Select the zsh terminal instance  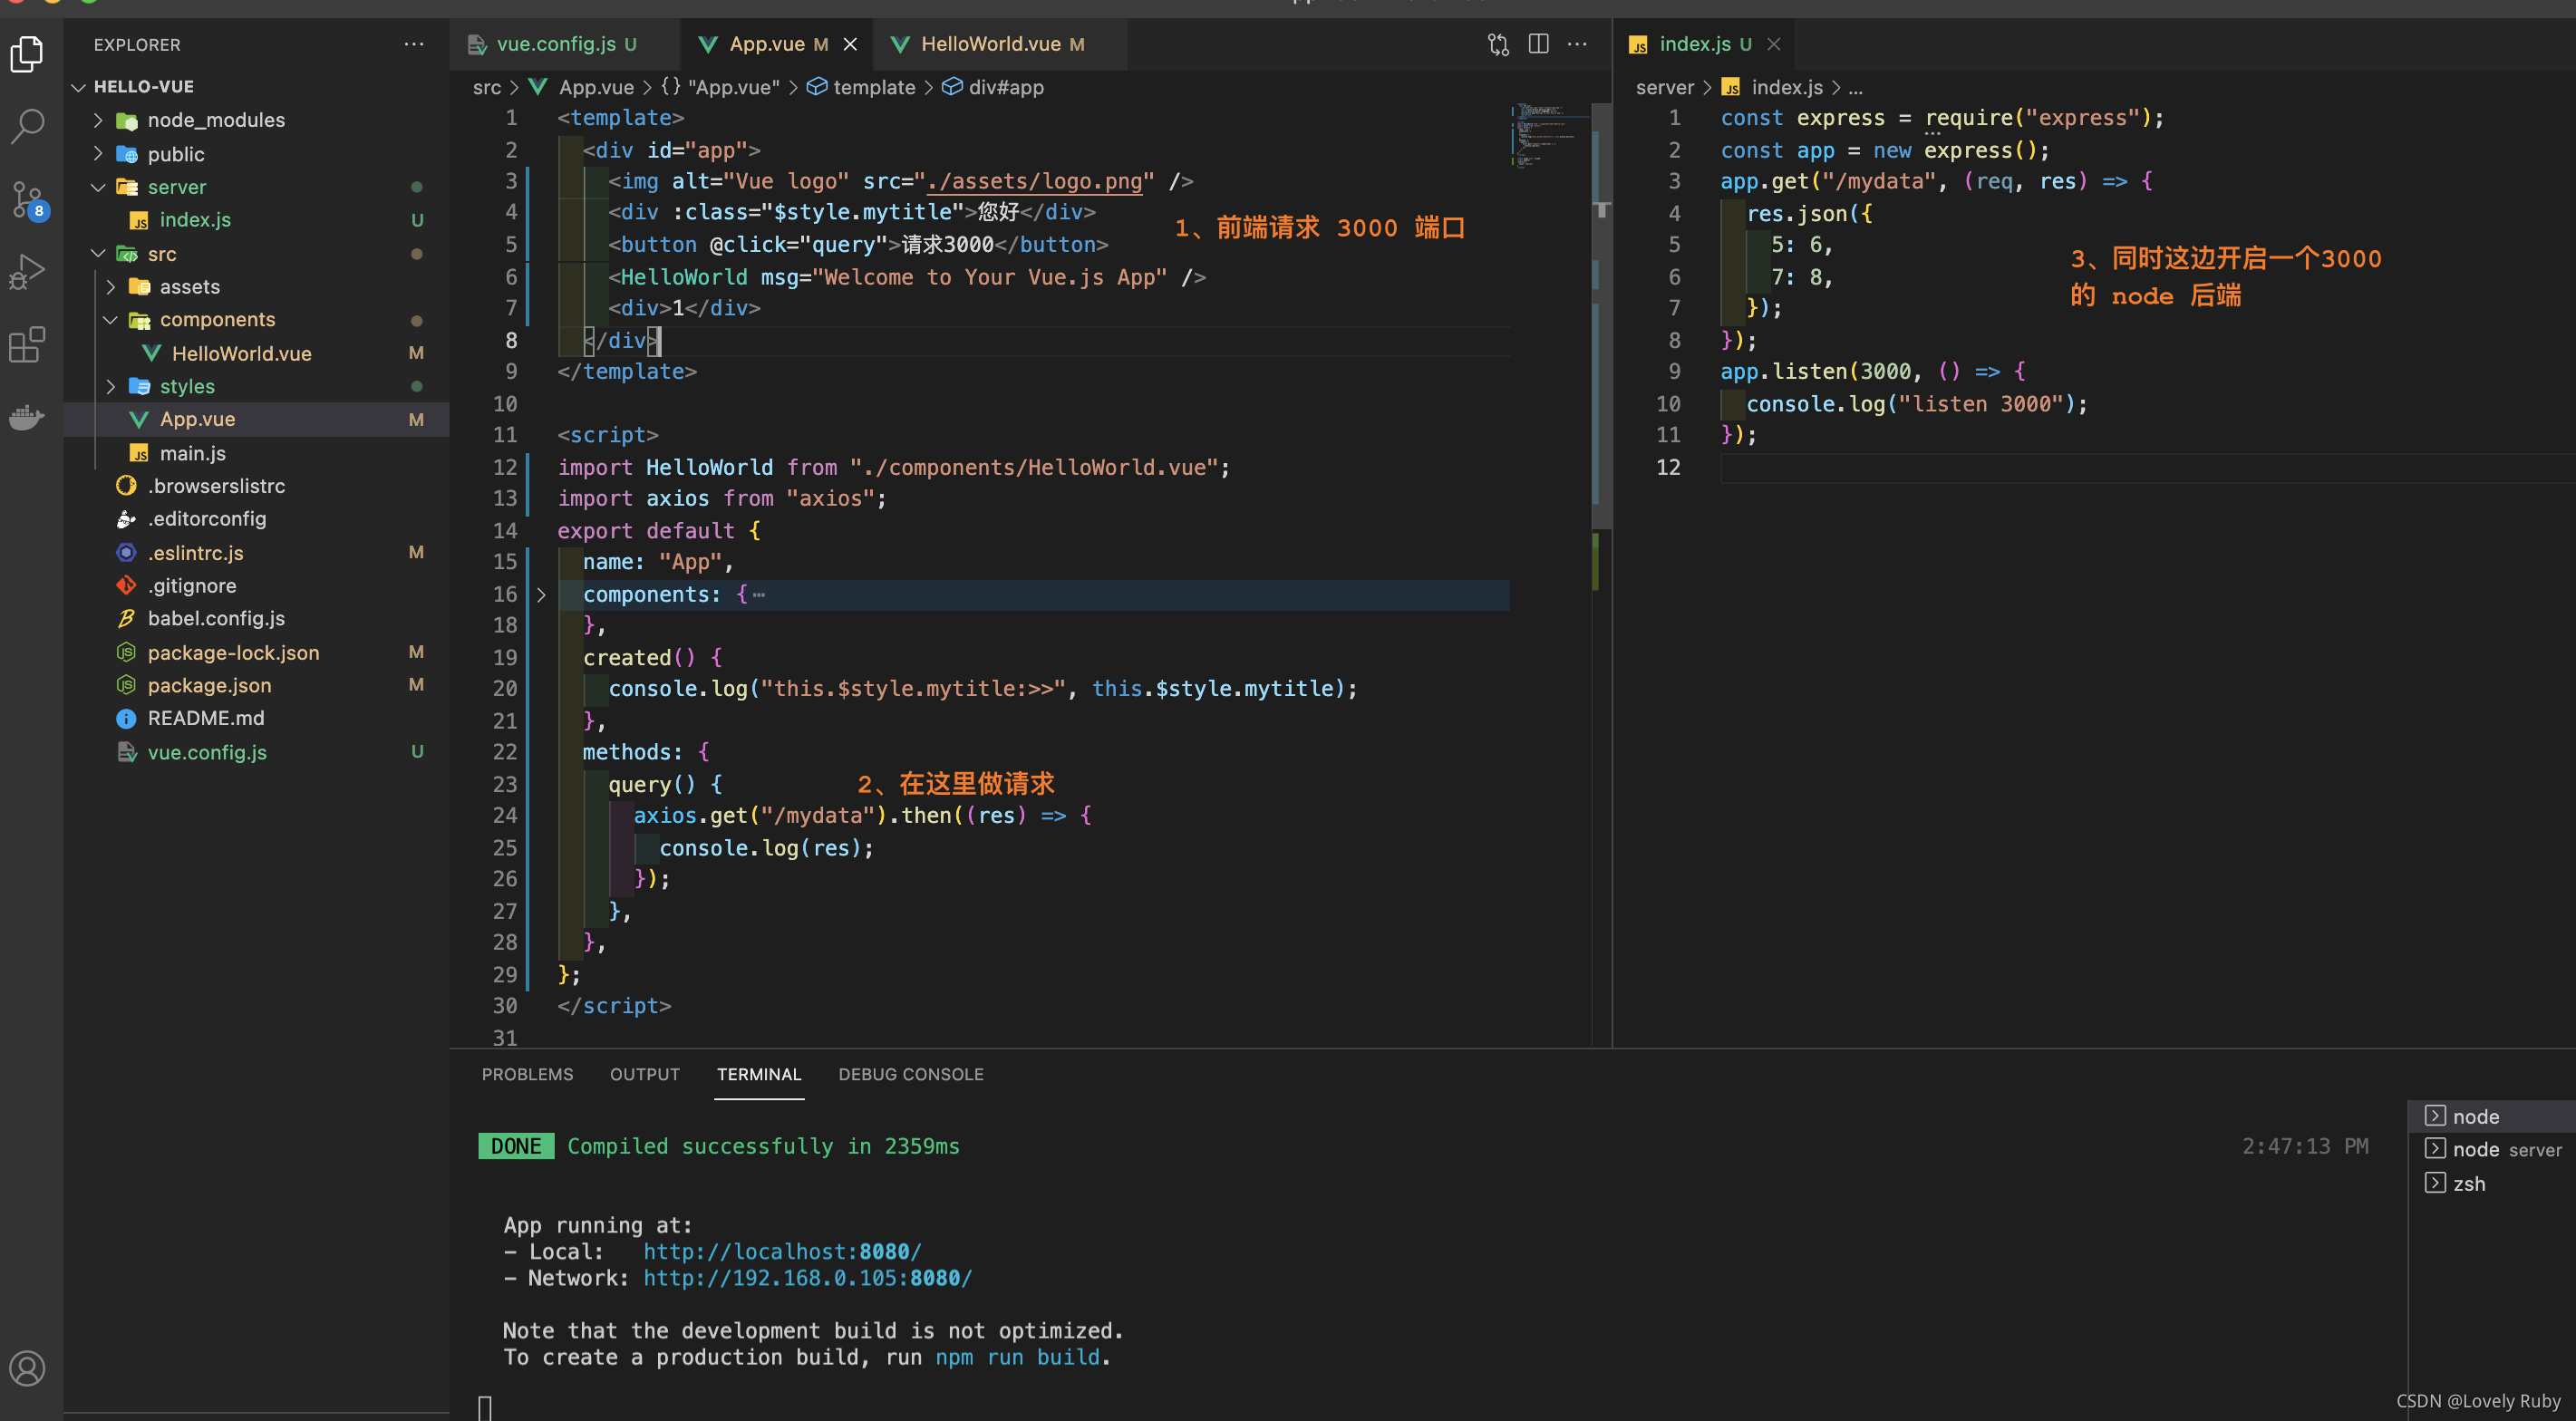tap(2468, 1183)
